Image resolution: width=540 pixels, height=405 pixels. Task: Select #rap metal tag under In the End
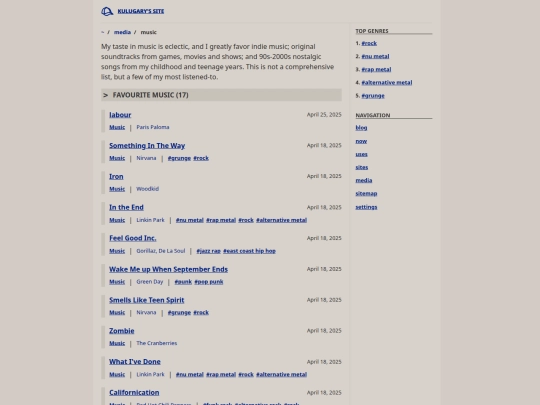[x=221, y=220]
